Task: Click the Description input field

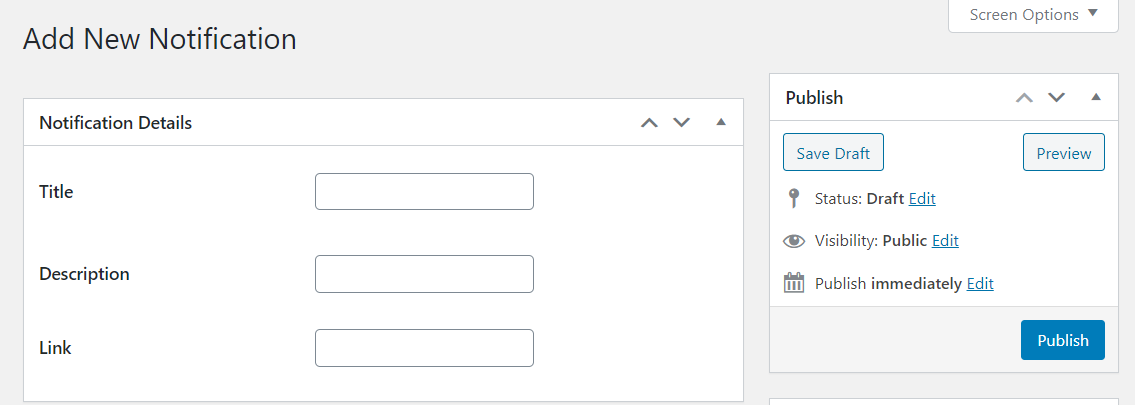Action: tap(424, 274)
